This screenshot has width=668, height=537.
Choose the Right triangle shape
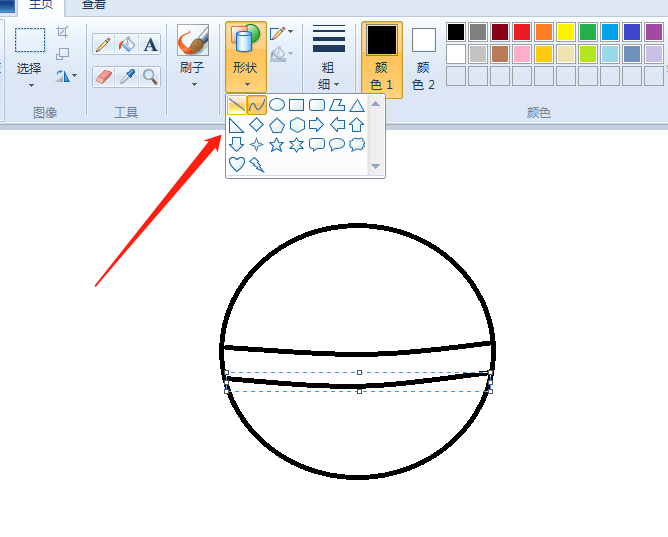pos(236,125)
